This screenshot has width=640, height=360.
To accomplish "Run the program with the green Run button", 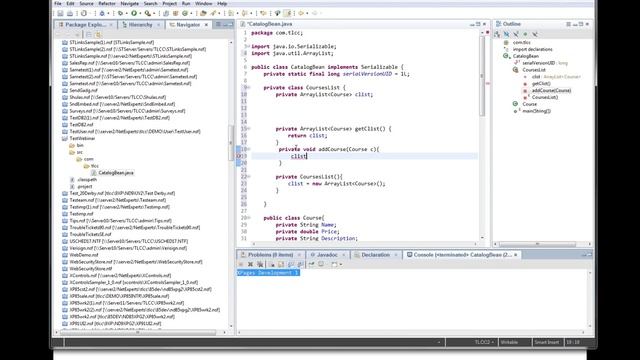I will pos(134,13).
